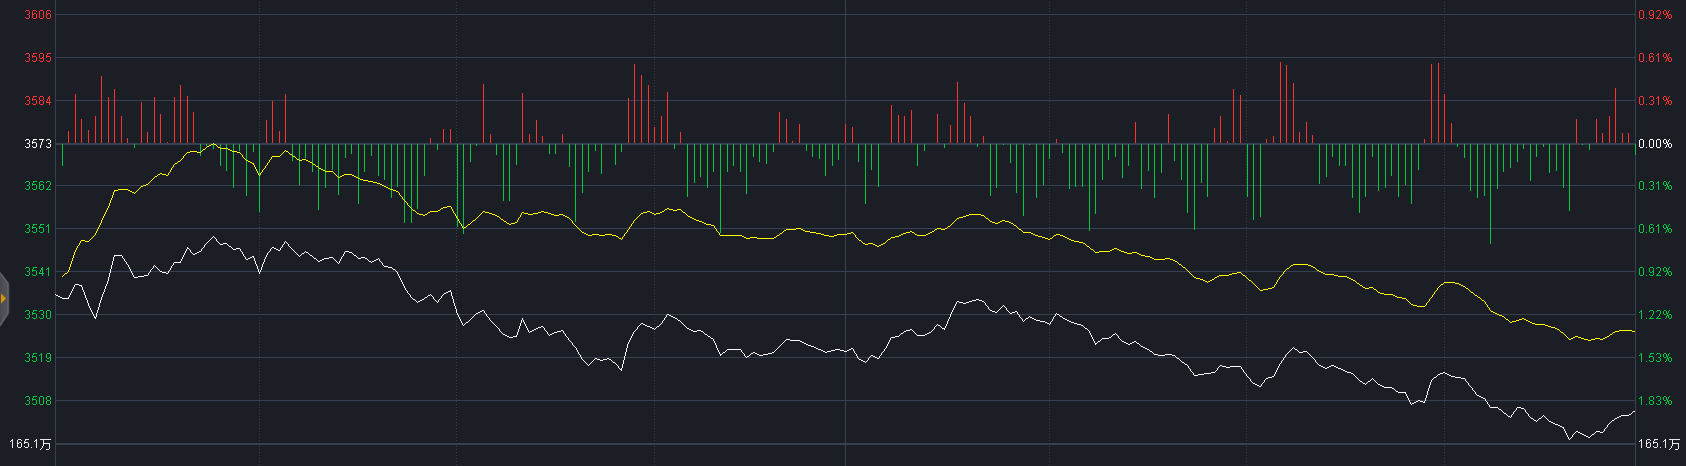This screenshot has width=1686, height=466.
Task: Select the 3551 price axis label
Action: 38,229
